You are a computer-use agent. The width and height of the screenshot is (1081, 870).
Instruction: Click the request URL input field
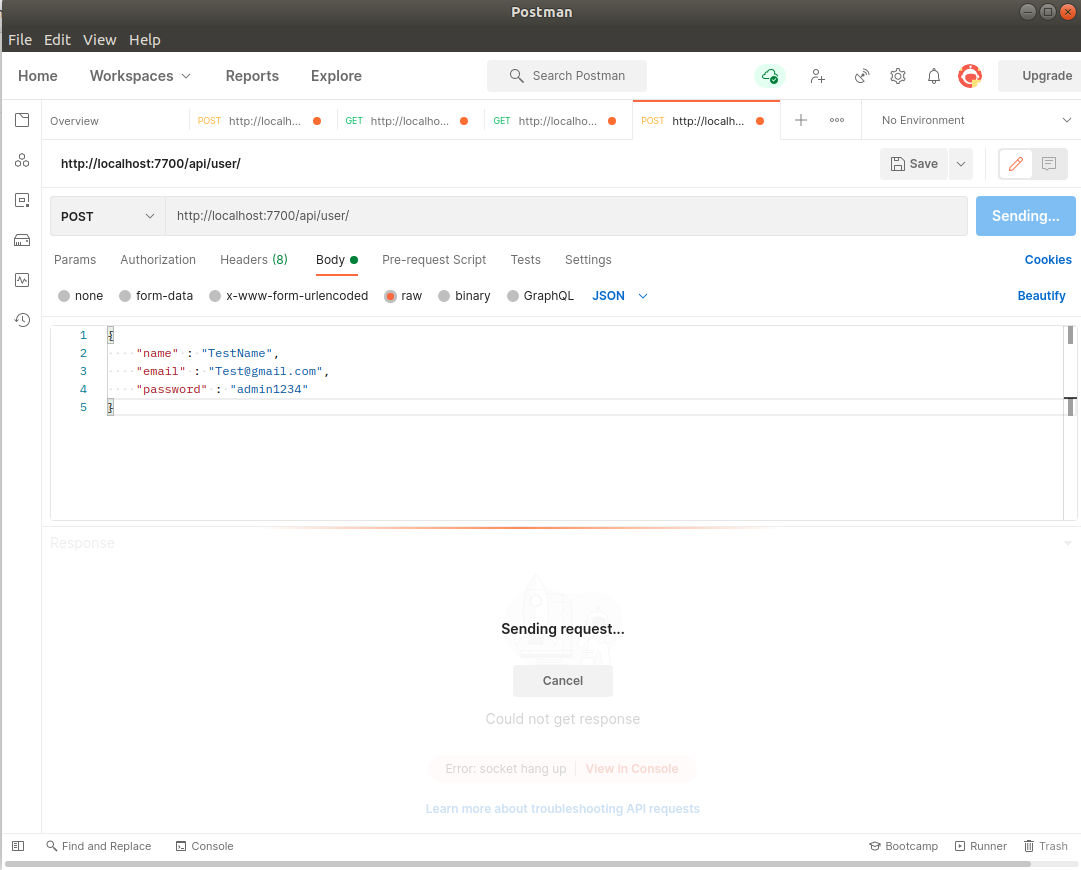point(566,216)
